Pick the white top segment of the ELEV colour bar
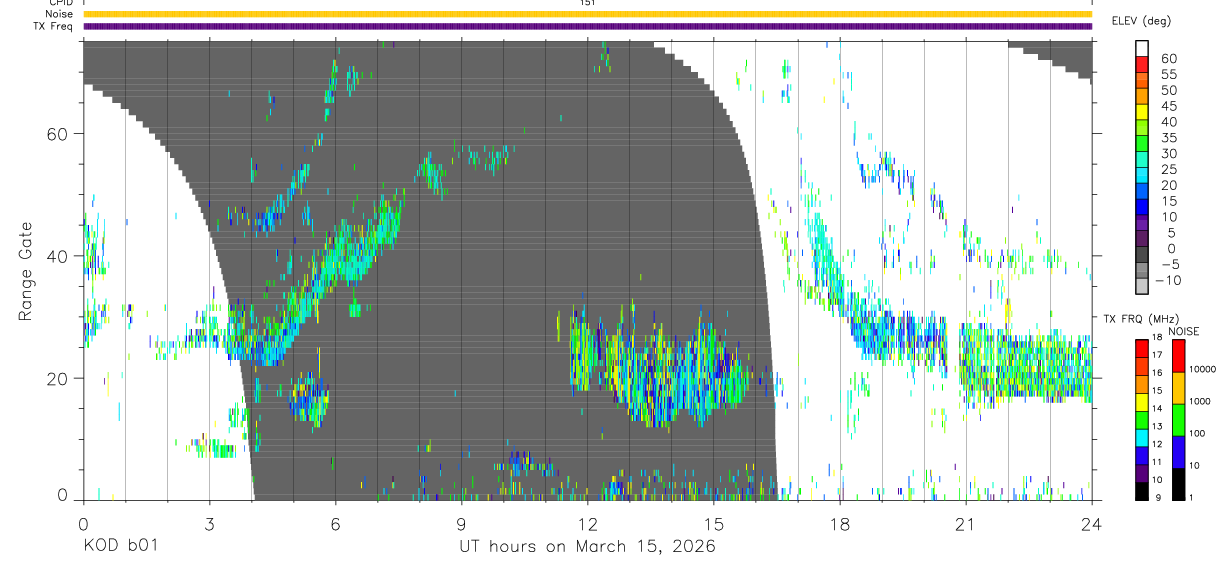This screenshot has height=567, width=1228. [1142, 49]
